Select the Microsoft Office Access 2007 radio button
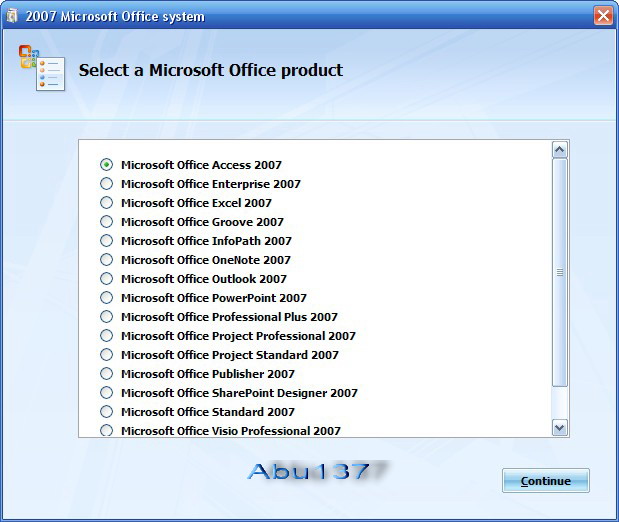This screenshot has width=619, height=522. 106,164
